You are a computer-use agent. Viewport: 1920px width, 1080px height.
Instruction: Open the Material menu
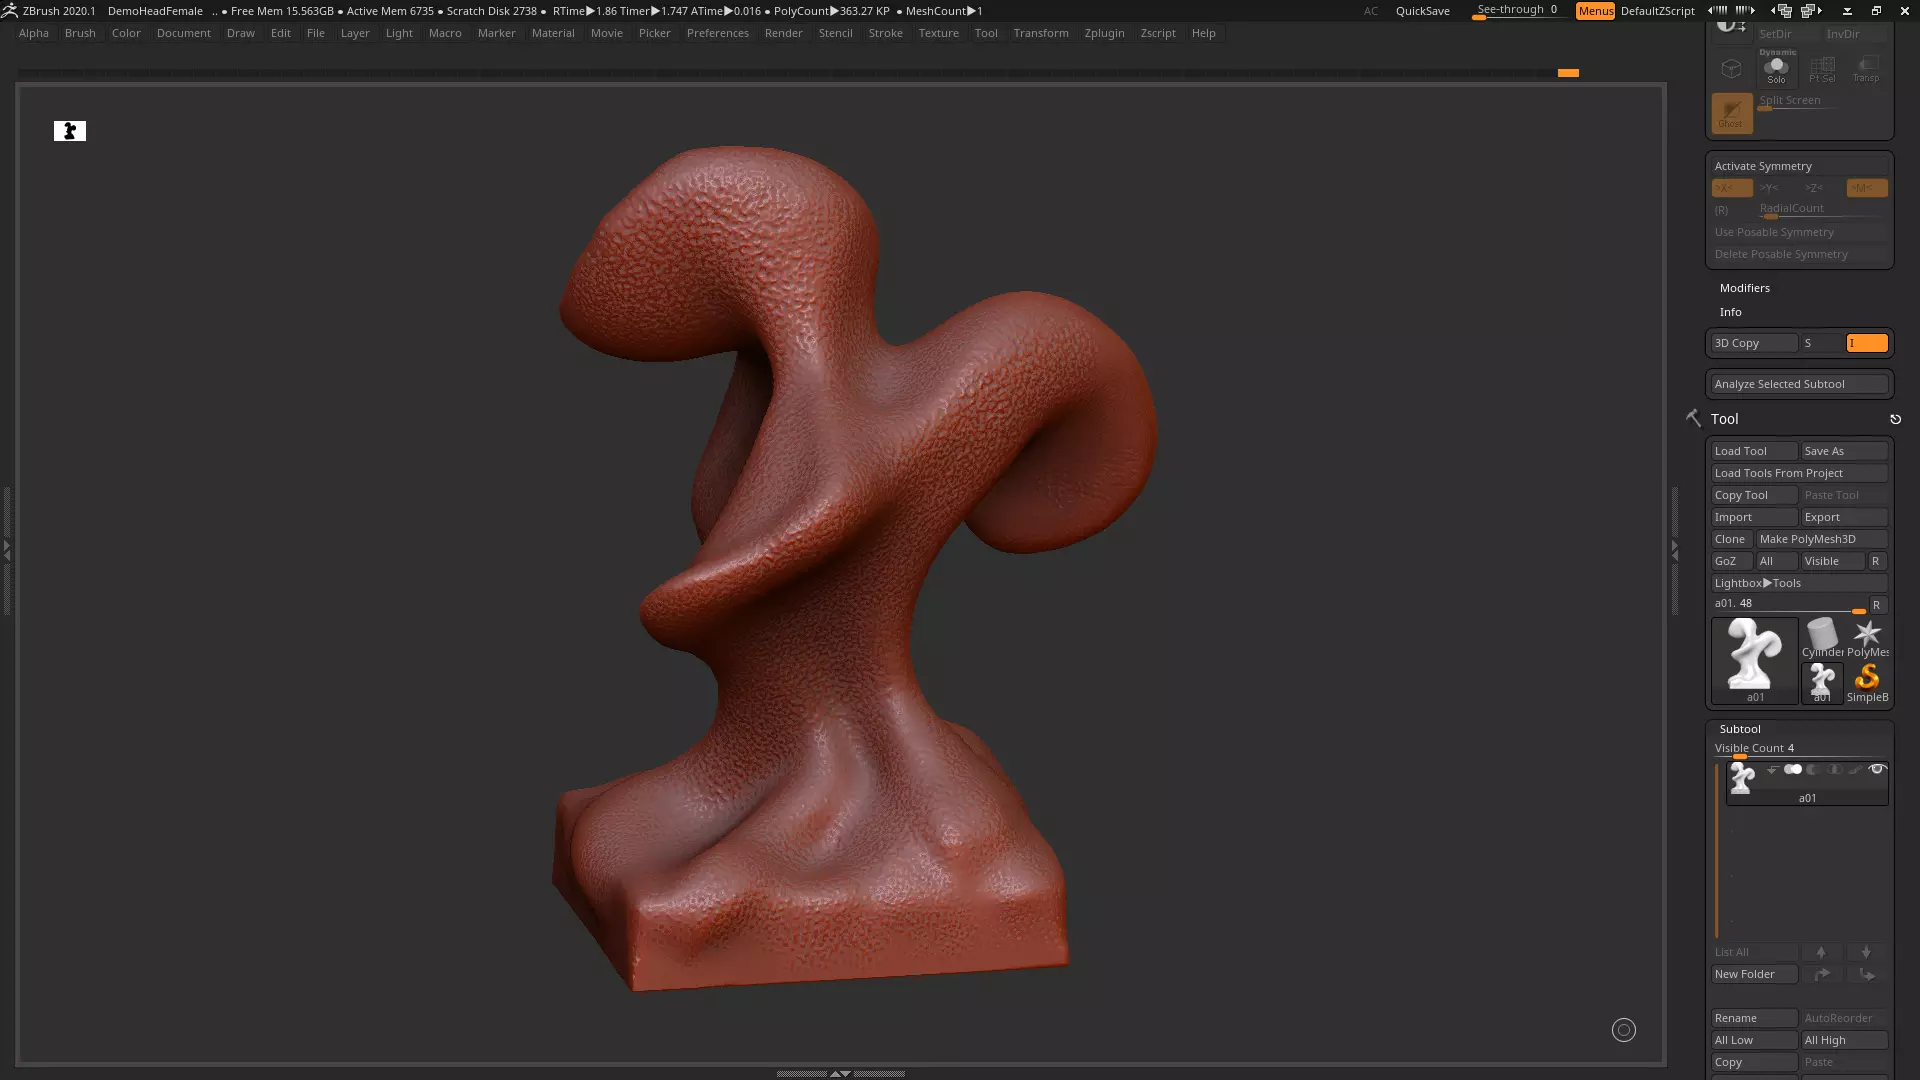pyautogui.click(x=553, y=33)
